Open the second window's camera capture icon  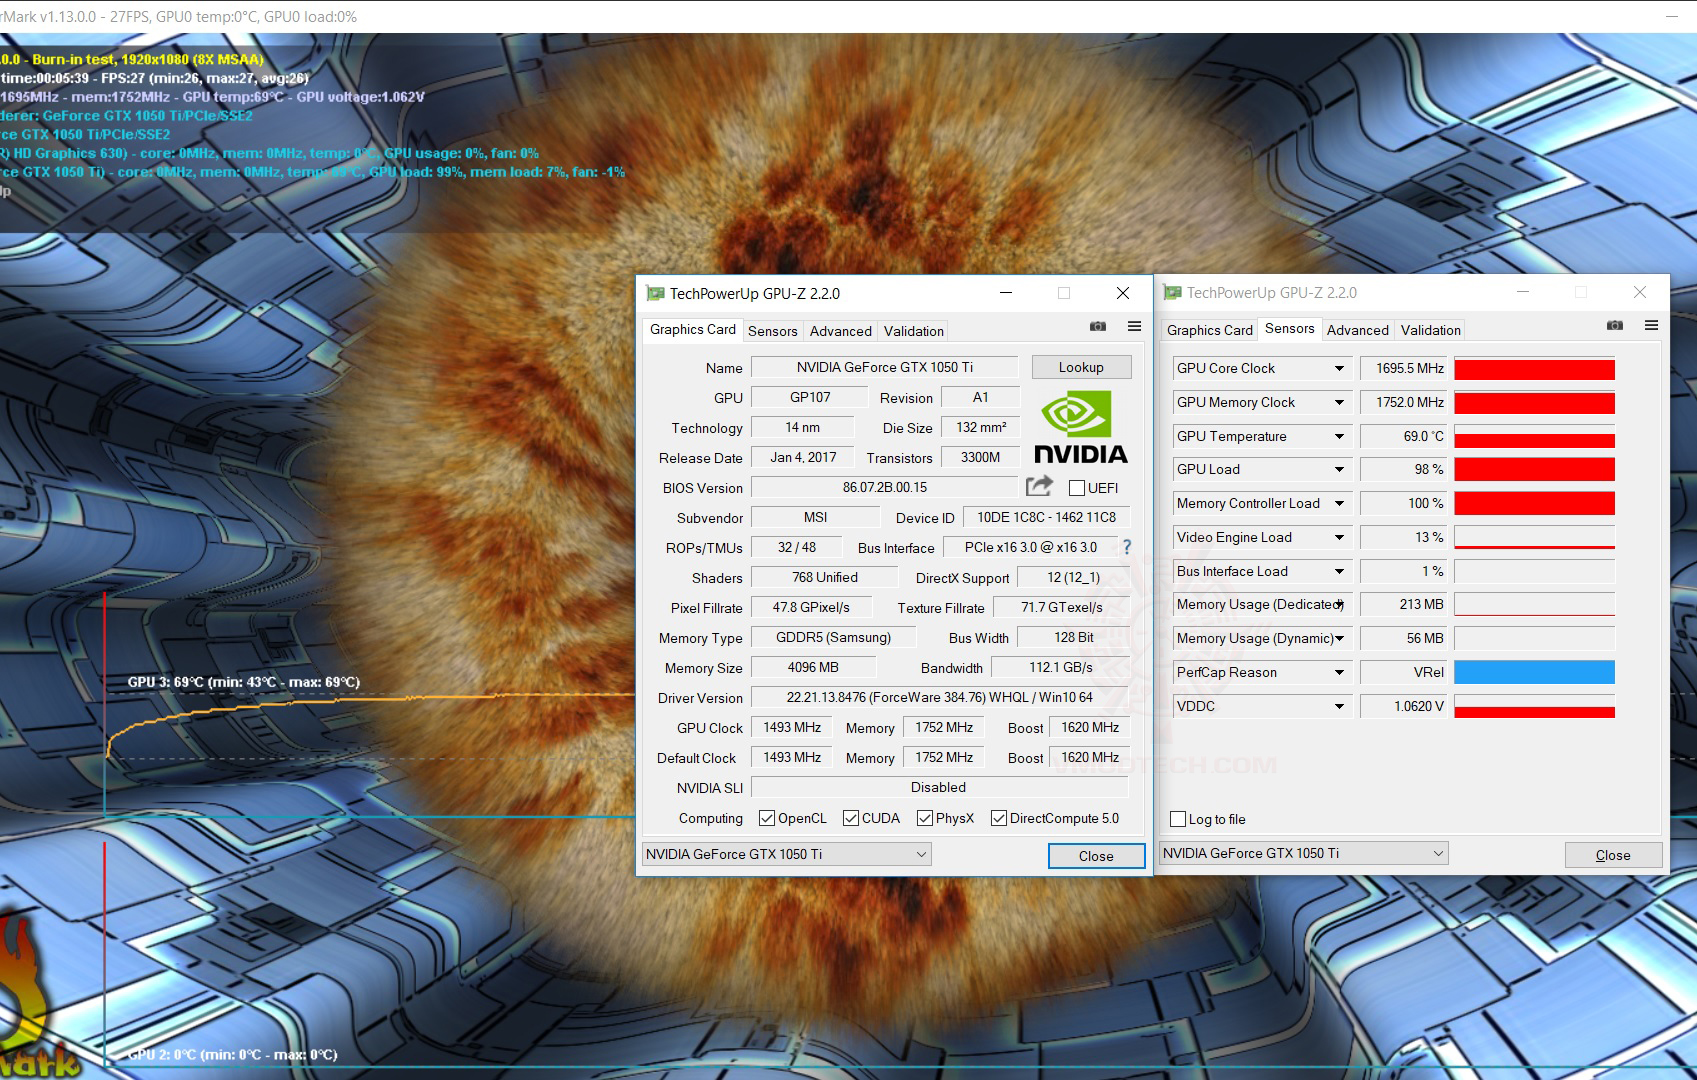(x=1615, y=325)
